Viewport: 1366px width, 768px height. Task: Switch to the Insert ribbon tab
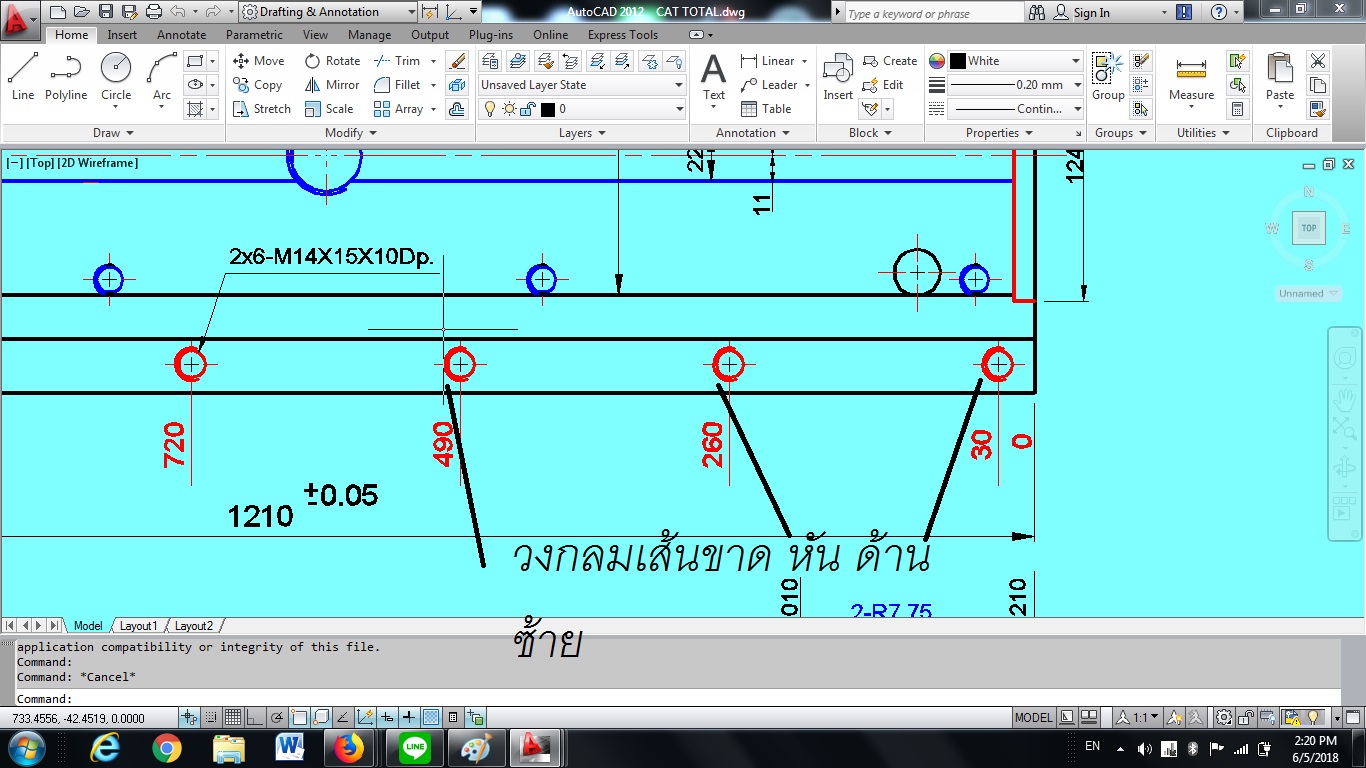[122, 35]
